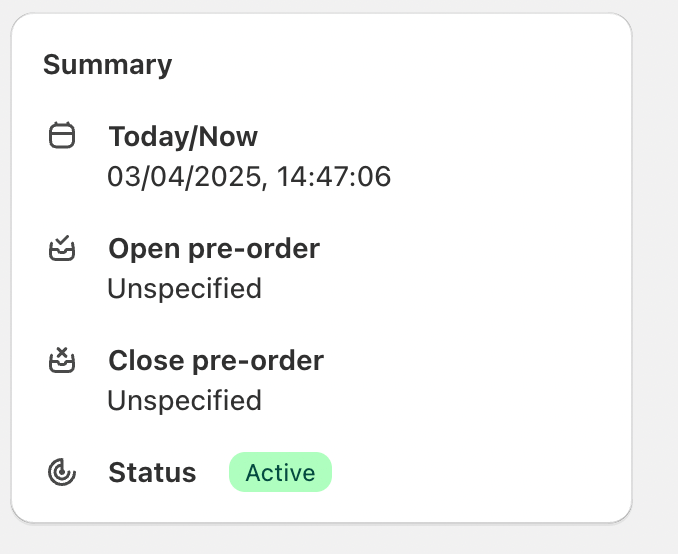Click the Open pre-order label
This screenshot has height=554, width=678.
point(214,249)
